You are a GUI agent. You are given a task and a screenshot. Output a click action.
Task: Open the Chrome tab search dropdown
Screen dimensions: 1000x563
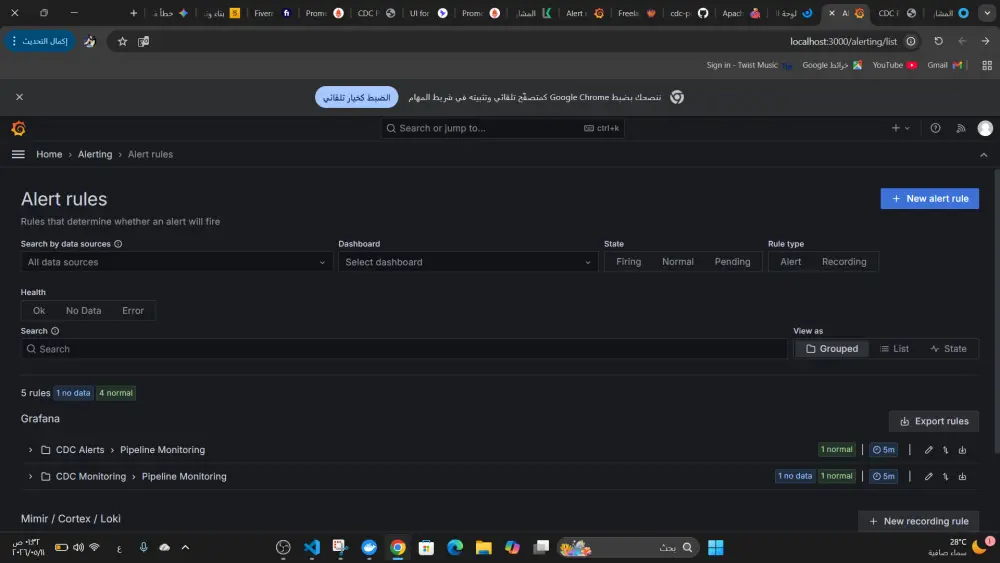987,13
